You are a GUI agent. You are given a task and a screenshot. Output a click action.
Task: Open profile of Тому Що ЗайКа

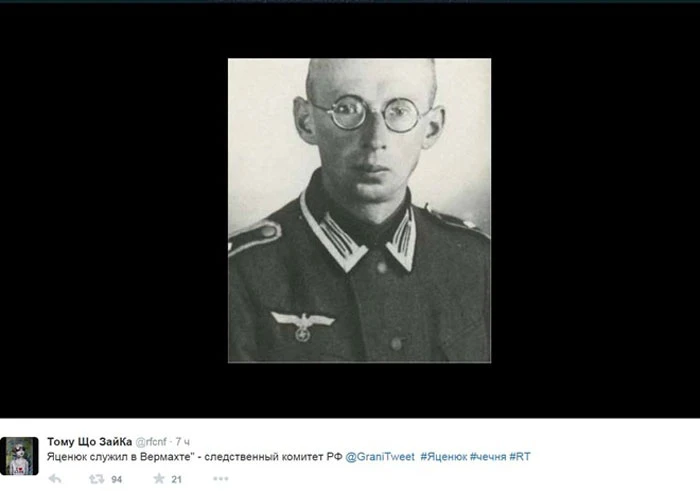tap(89, 441)
